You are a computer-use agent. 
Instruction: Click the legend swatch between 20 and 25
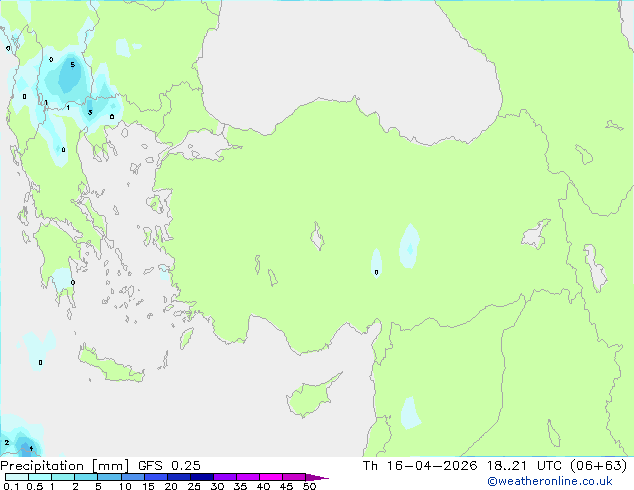[179, 477]
